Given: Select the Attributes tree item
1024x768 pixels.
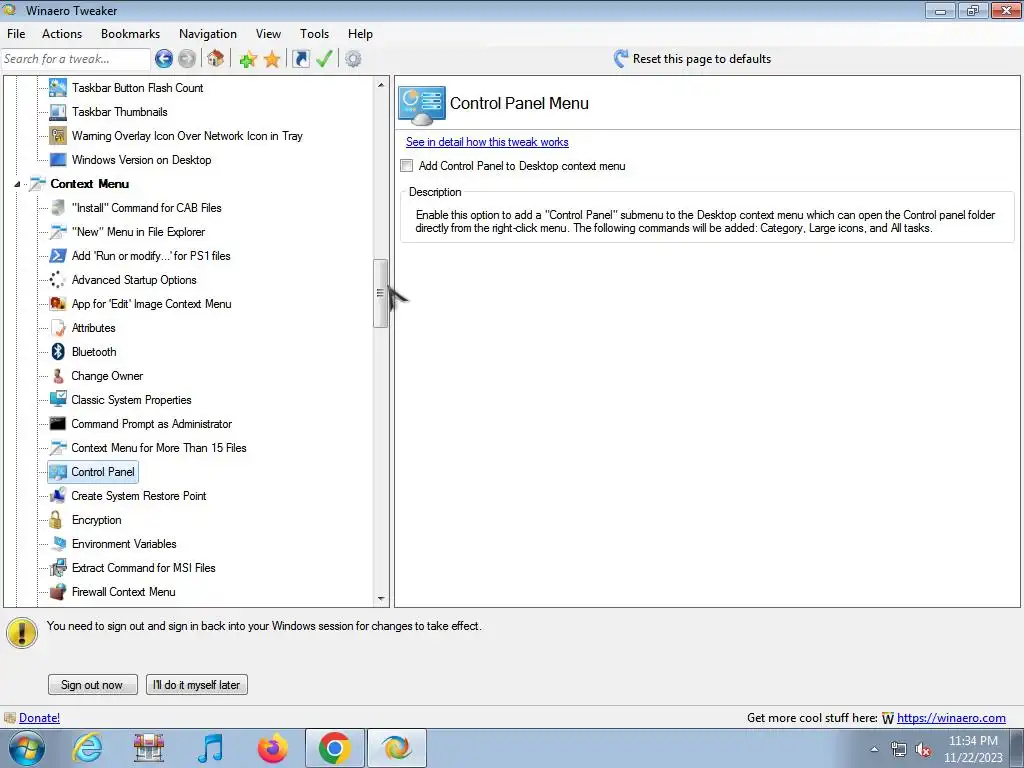Looking at the screenshot, I should 93,328.
